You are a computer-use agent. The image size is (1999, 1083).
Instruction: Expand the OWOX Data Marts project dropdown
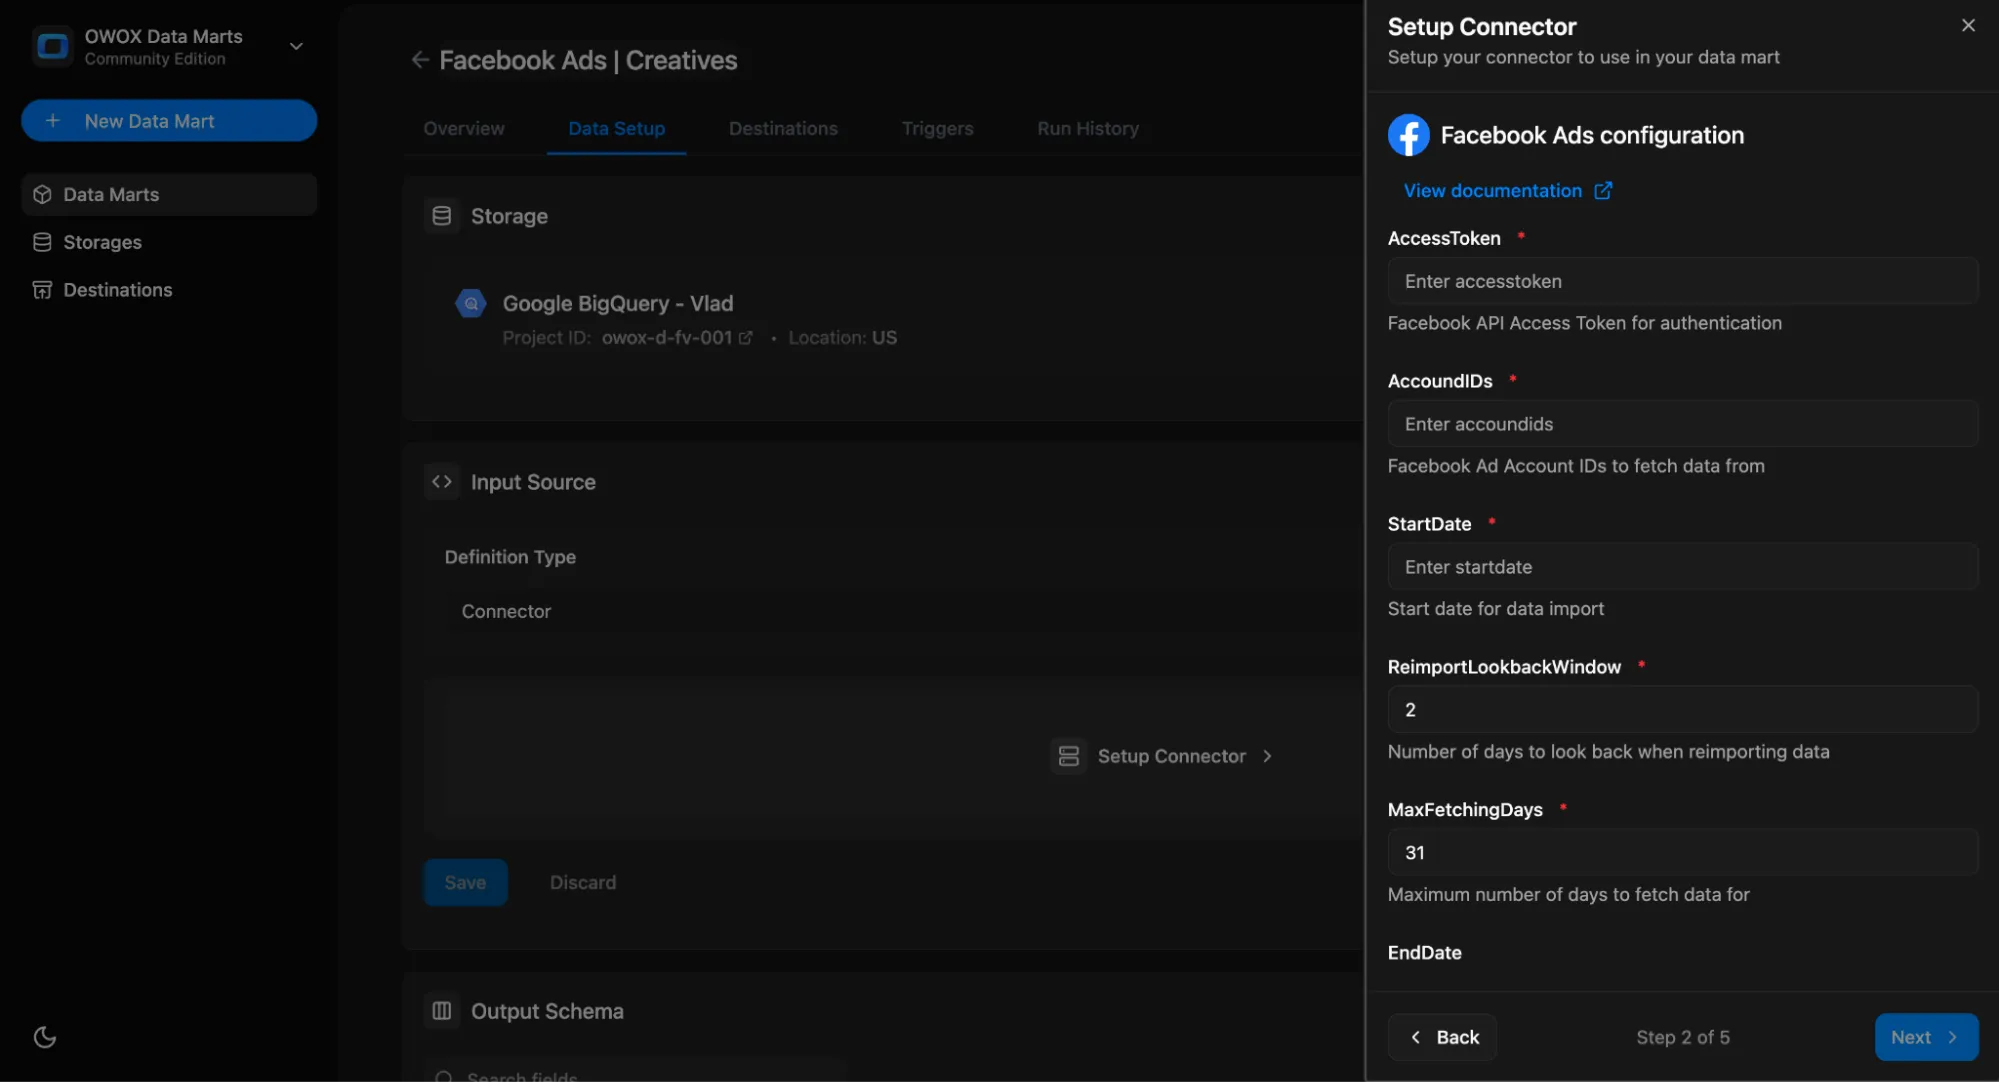(x=296, y=46)
